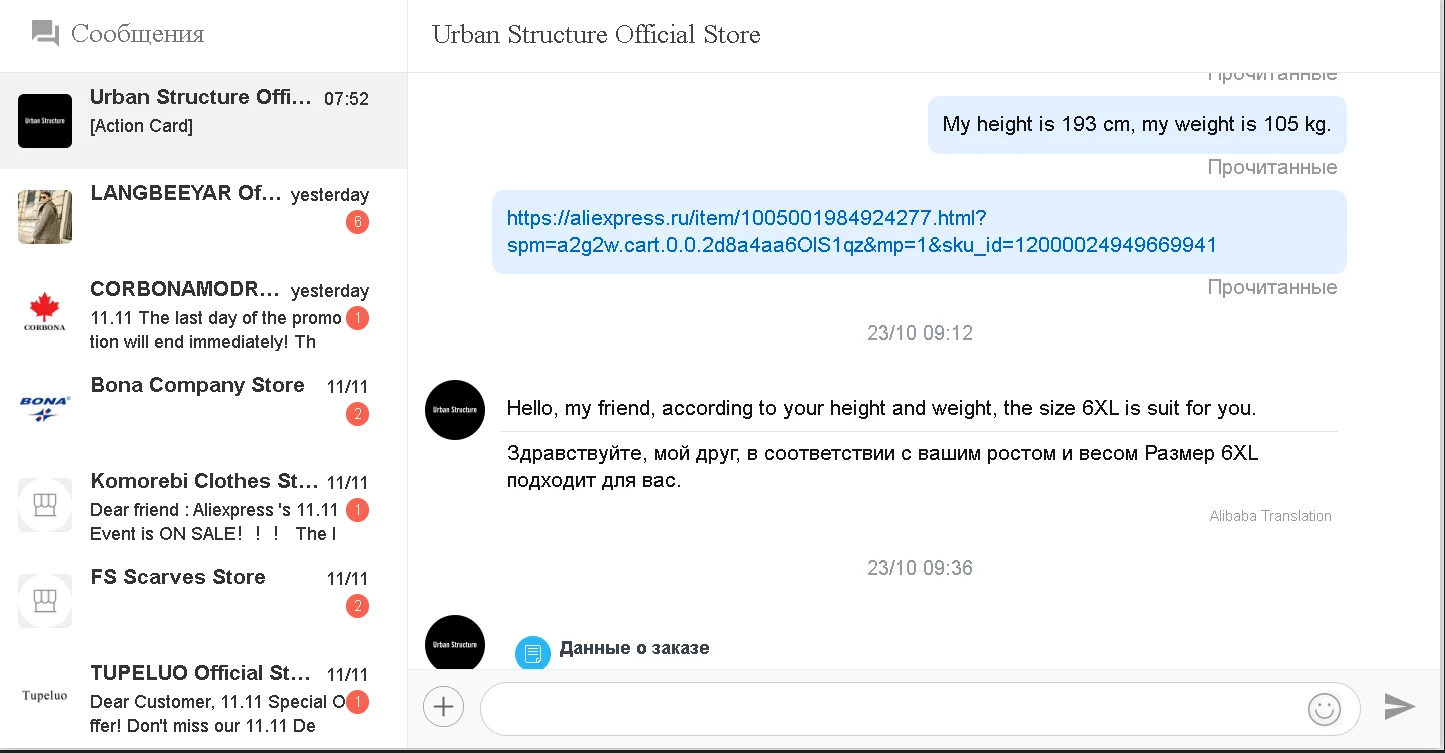Click the Alibaba Translation label

(x=1270, y=516)
